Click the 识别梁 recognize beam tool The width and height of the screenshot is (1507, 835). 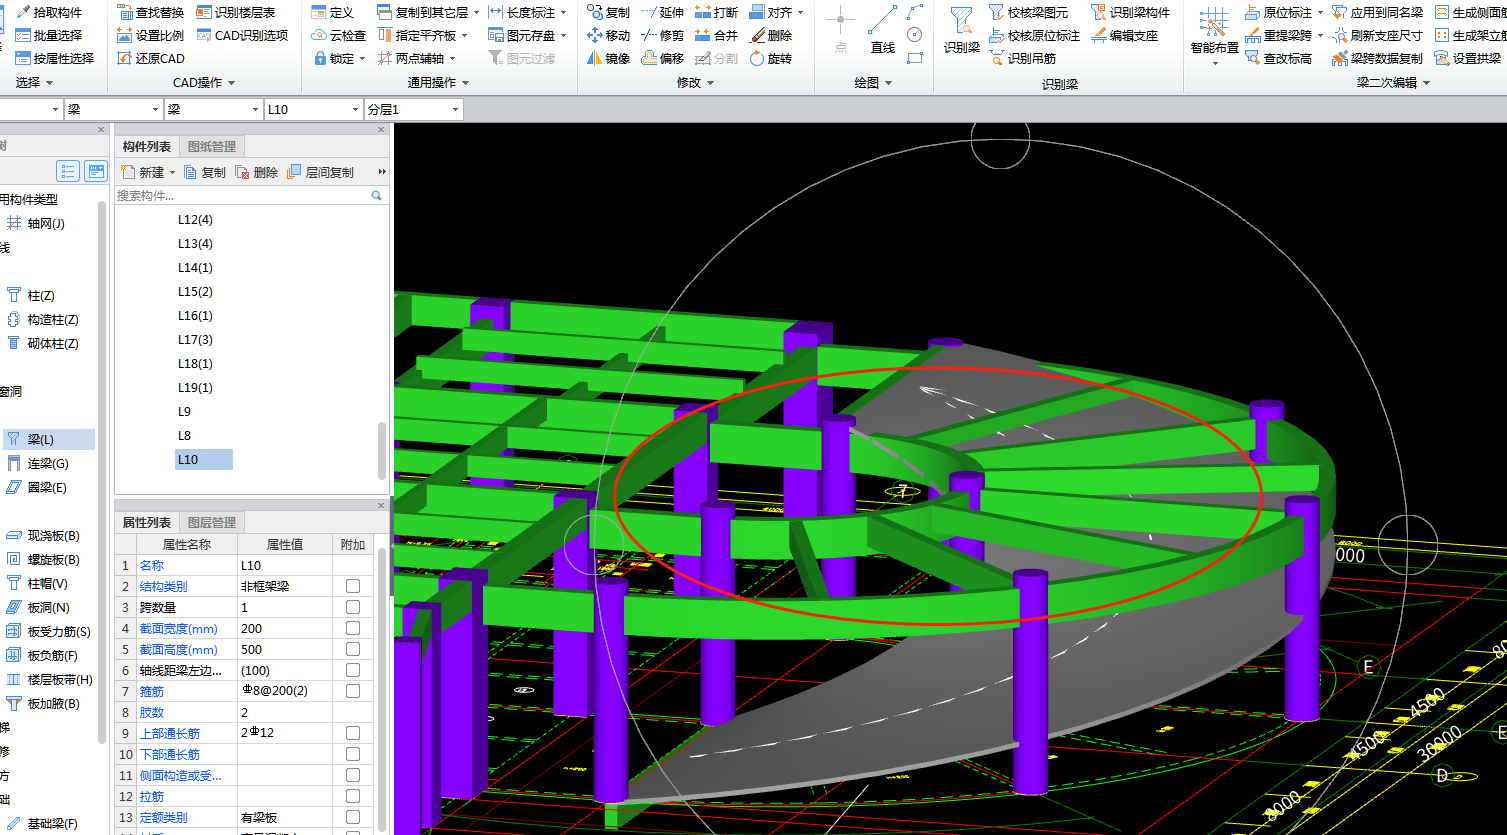962,30
